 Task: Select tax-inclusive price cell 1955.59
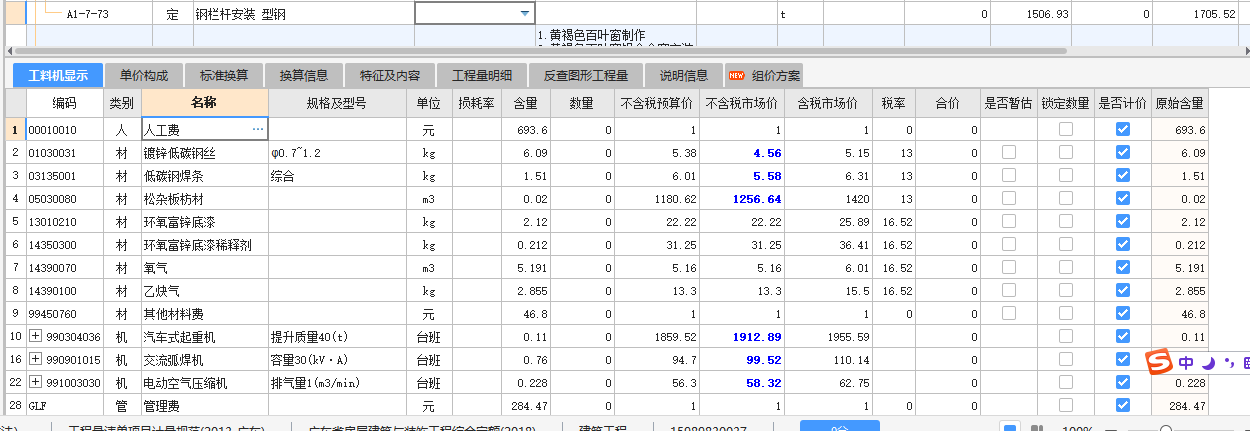pos(829,338)
